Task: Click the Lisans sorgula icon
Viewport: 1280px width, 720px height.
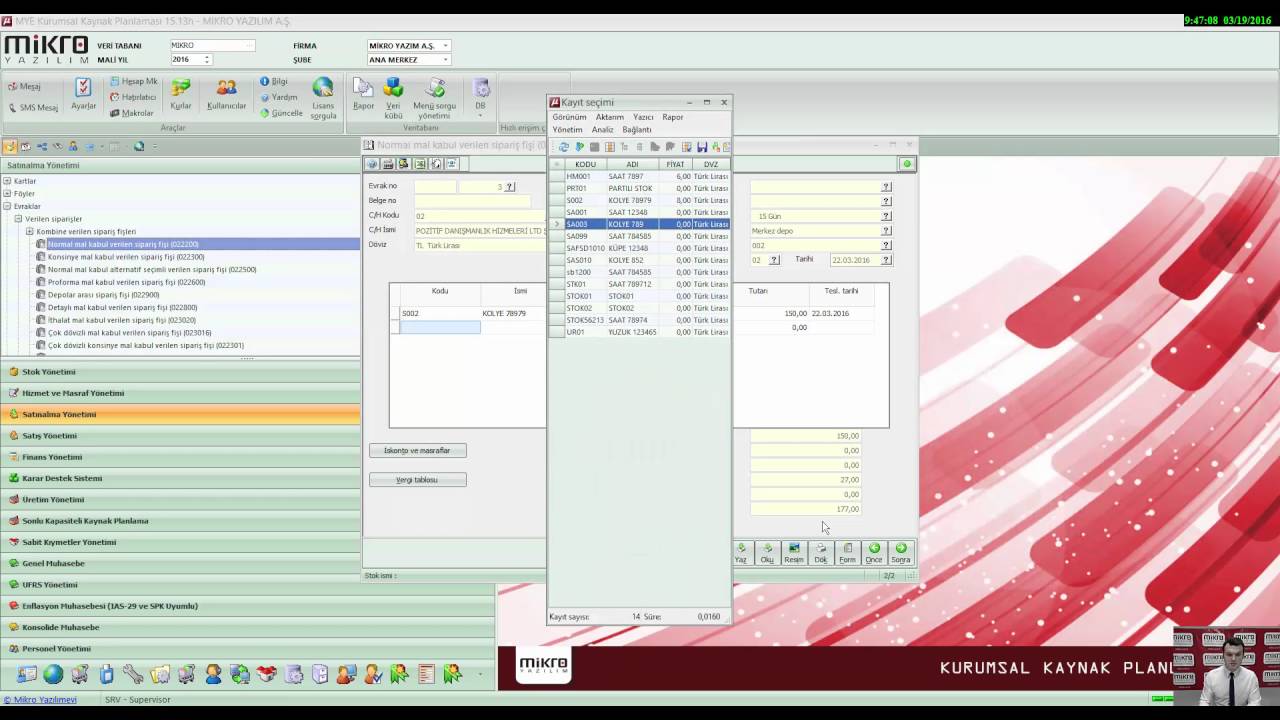Action: [x=323, y=98]
